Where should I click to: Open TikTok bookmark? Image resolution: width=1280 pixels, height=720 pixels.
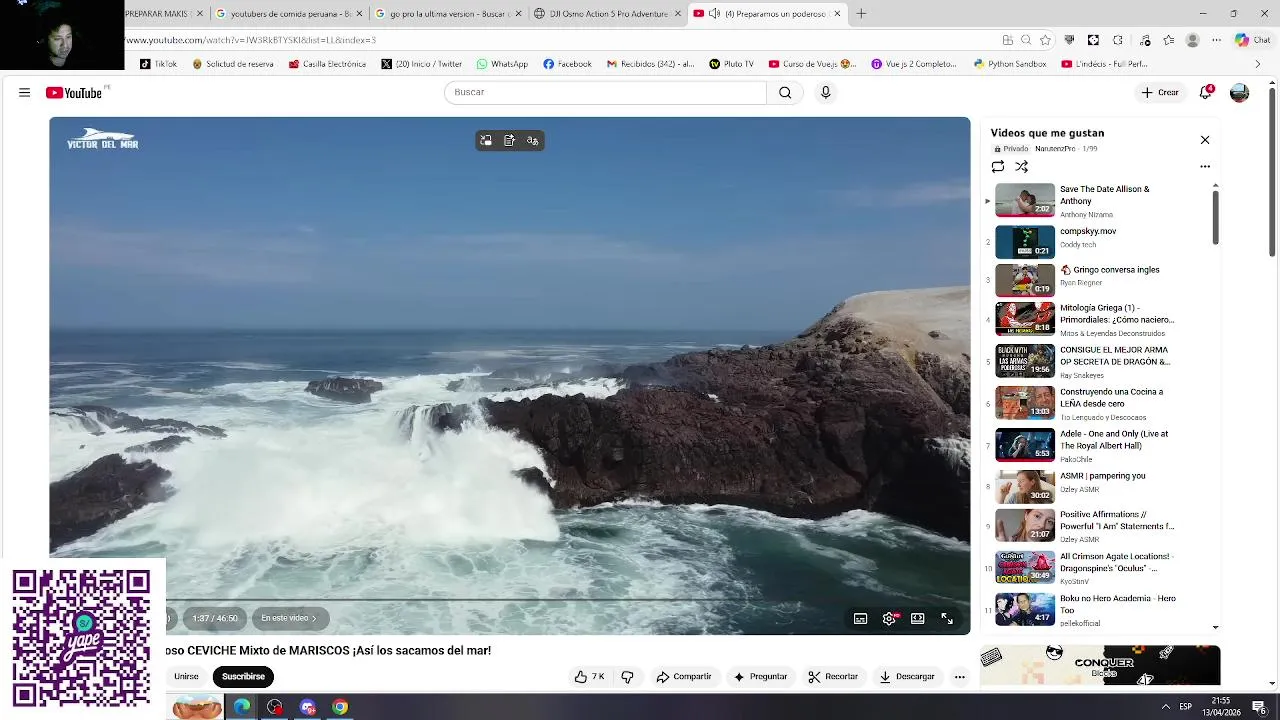pyautogui.click(x=158, y=64)
